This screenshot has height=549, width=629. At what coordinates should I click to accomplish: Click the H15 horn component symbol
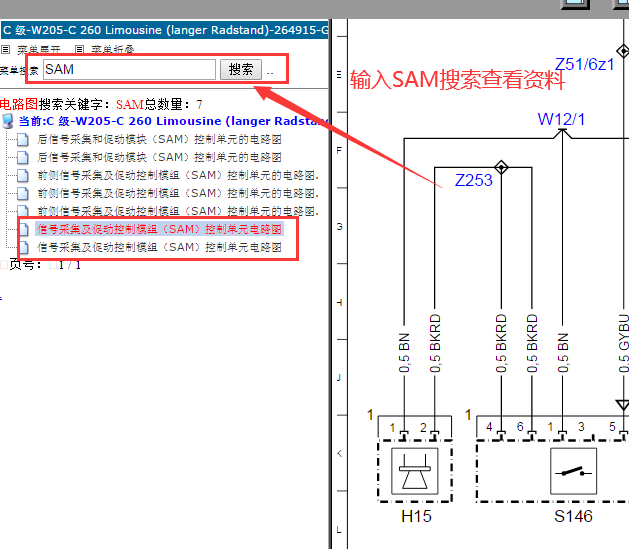pyautogui.click(x=415, y=471)
